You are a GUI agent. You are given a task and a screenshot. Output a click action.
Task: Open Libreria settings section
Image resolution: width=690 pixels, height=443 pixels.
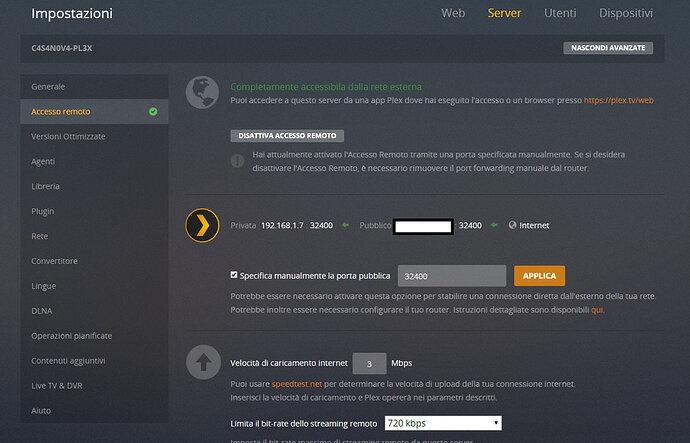pyautogui.click(x=94, y=187)
